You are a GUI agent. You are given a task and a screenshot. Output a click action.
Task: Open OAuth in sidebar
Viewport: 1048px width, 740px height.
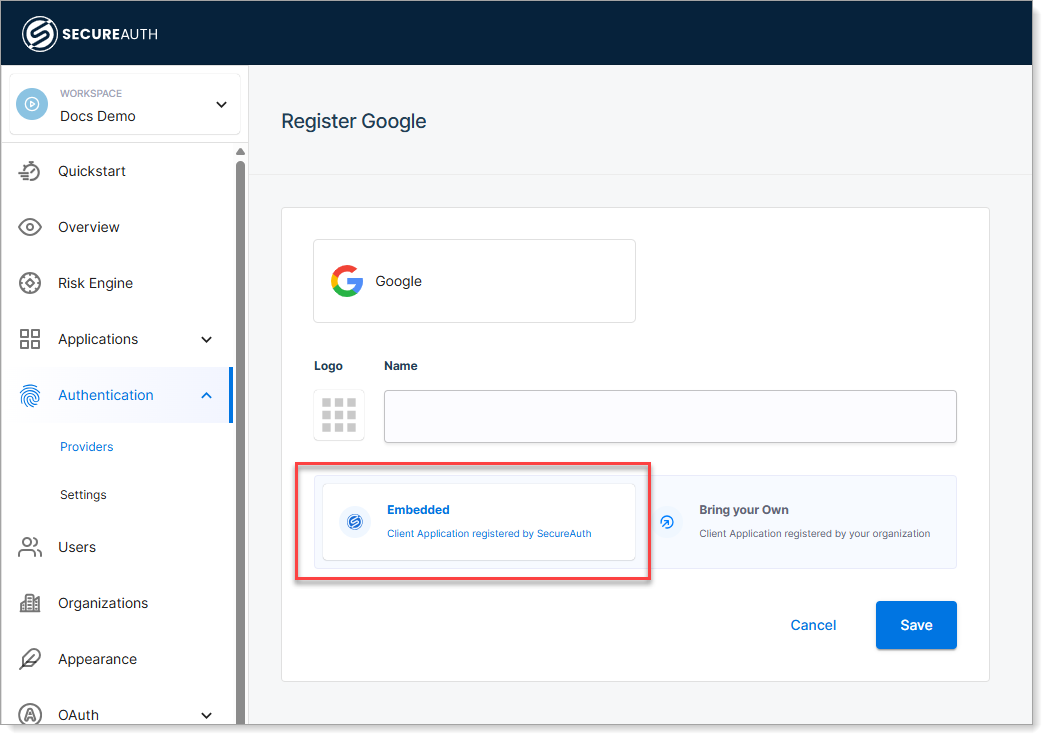pyautogui.click(x=78, y=715)
